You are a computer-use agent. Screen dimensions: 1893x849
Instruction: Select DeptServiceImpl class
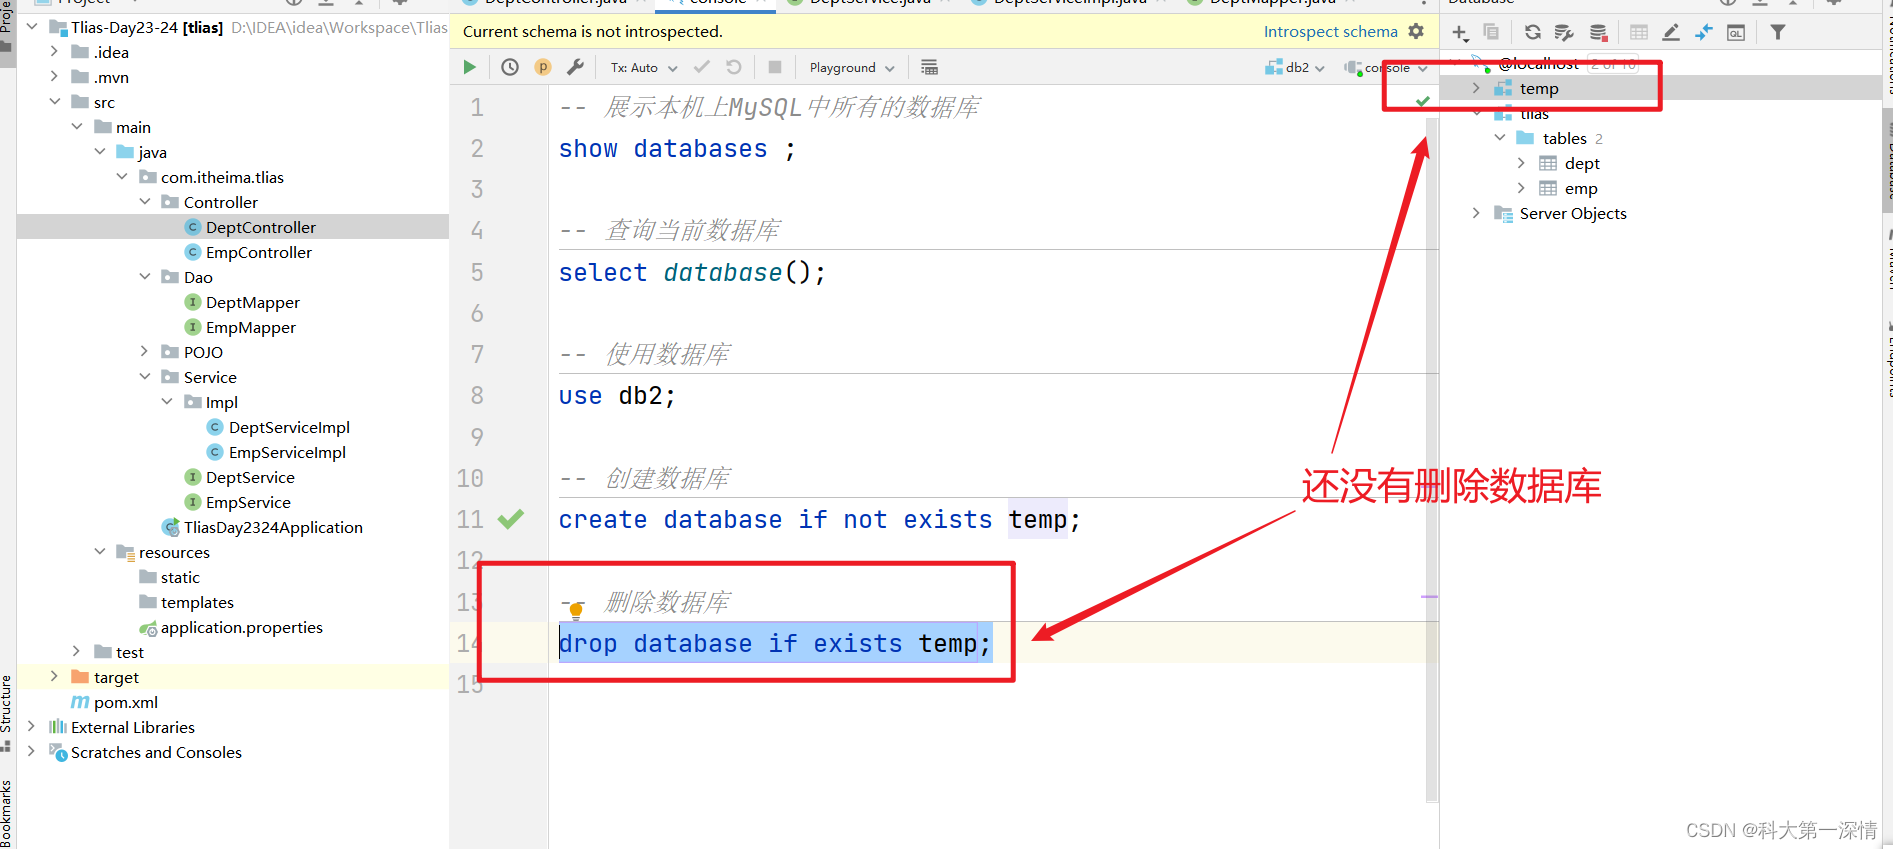point(289,427)
